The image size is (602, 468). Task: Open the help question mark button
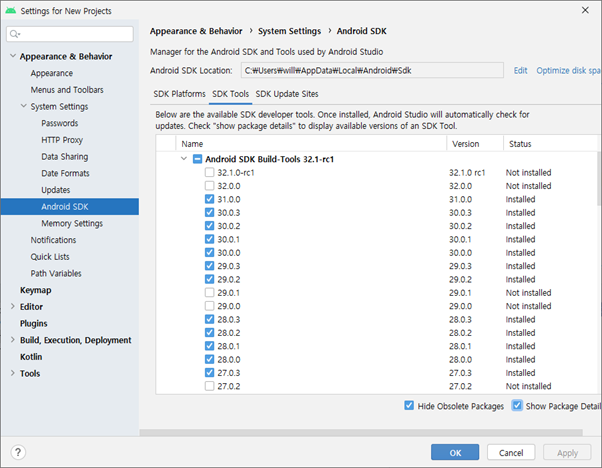pyautogui.click(x=18, y=452)
